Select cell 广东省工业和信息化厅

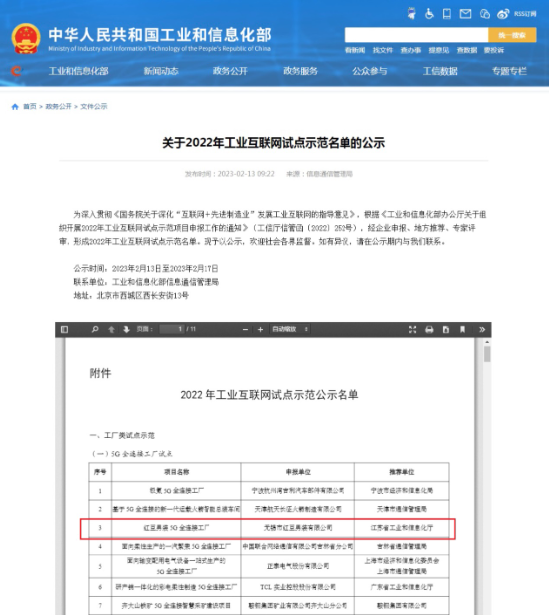point(402,587)
